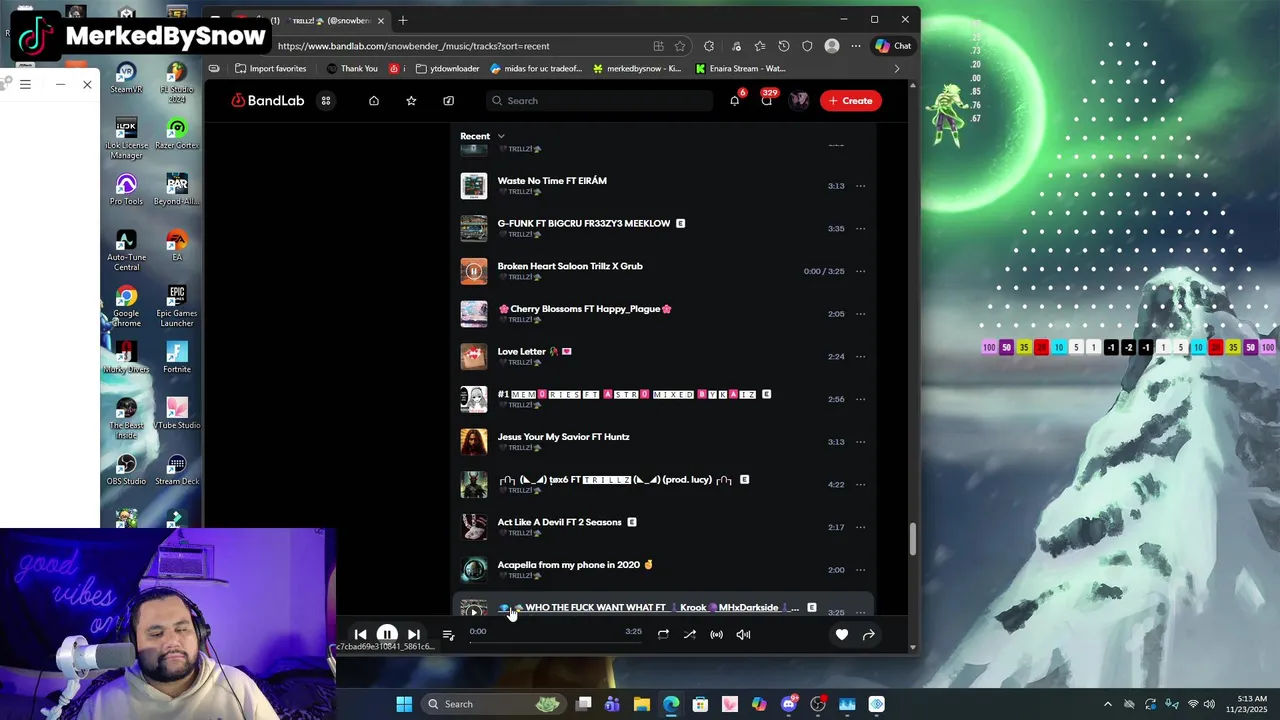
Task: Open Pro Tools desktop shortcut
Action: click(x=126, y=189)
